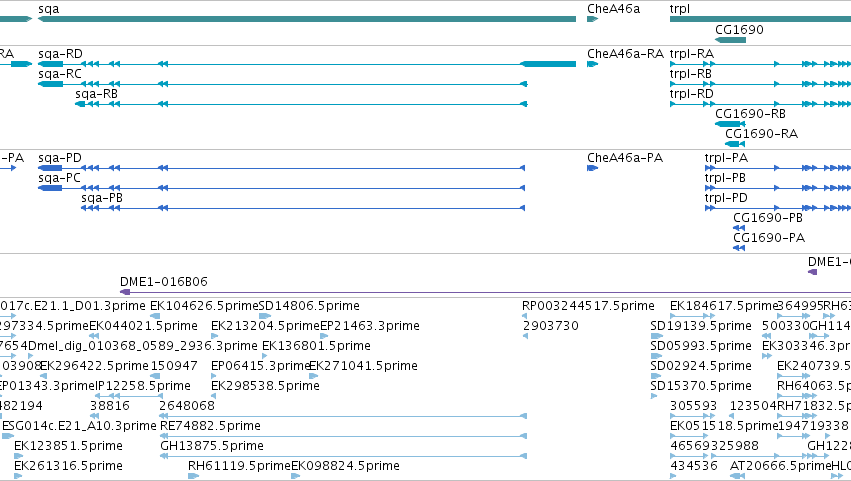Select the RH61119.5prime label
The width and height of the screenshot is (851, 481).
239,467
